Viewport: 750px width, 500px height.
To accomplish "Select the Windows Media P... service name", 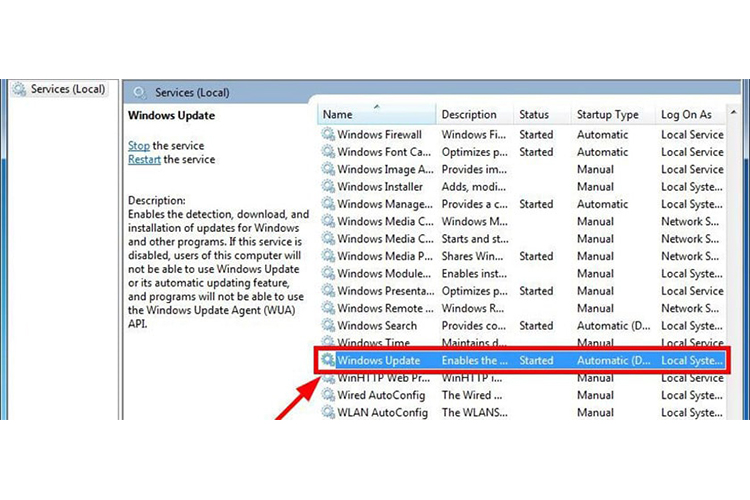I will point(385,256).
